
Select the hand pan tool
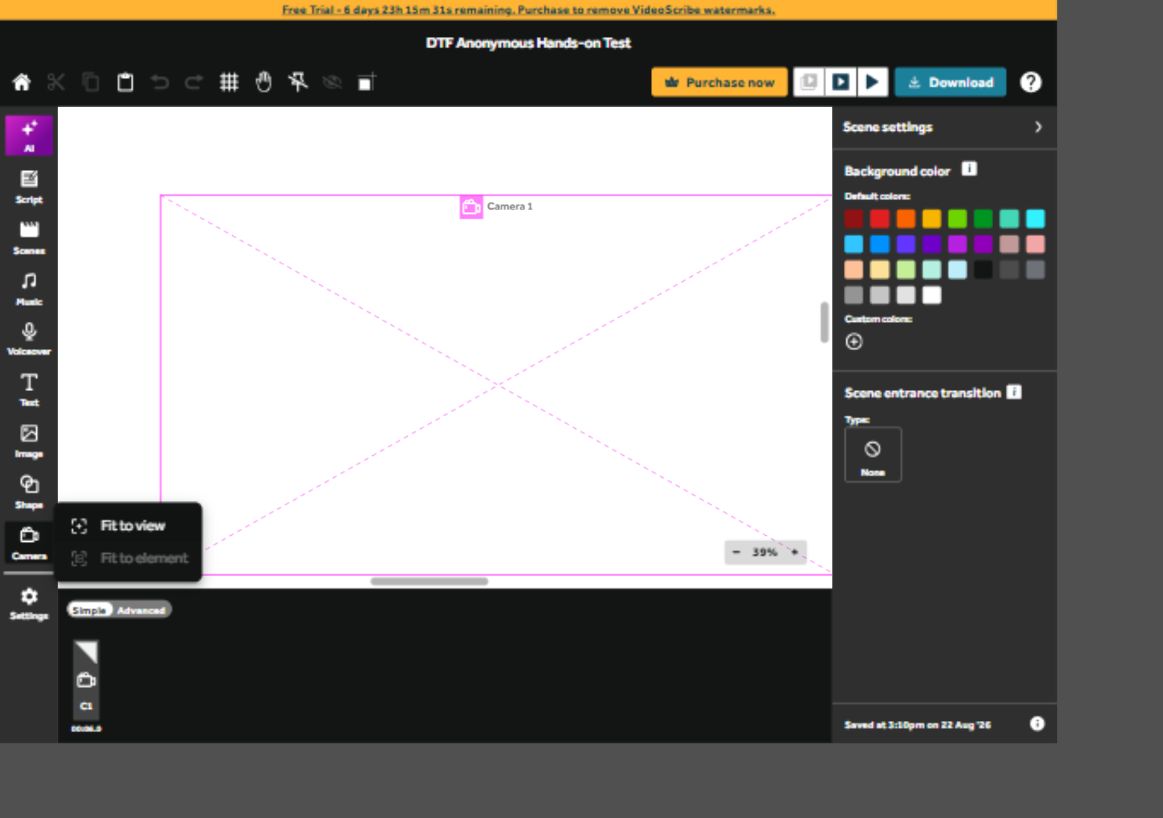(x=263, y=82)
